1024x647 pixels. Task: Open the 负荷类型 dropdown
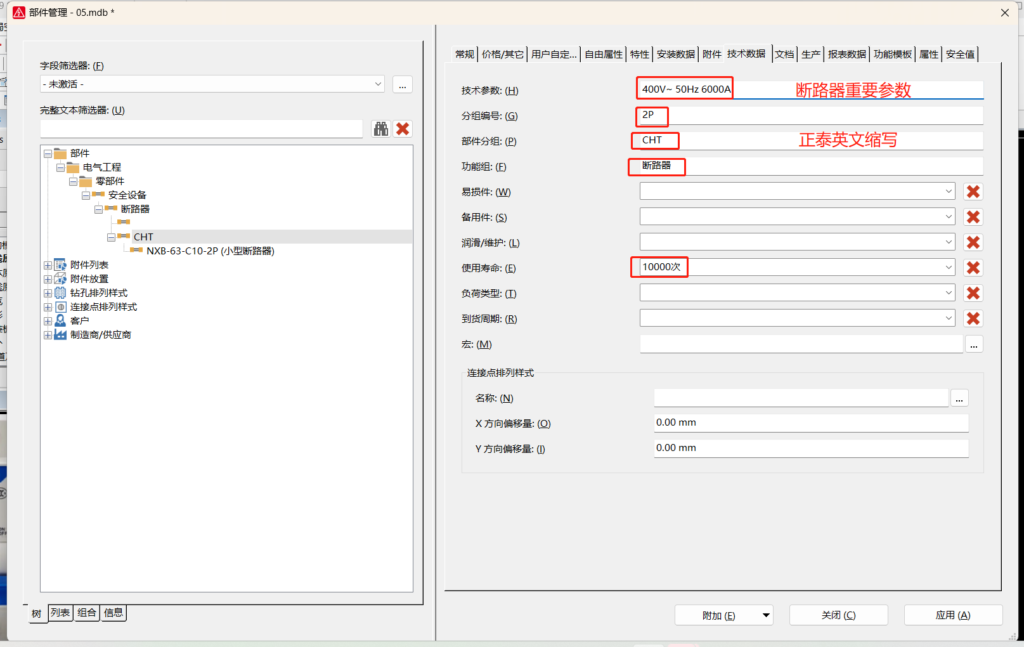947,293
